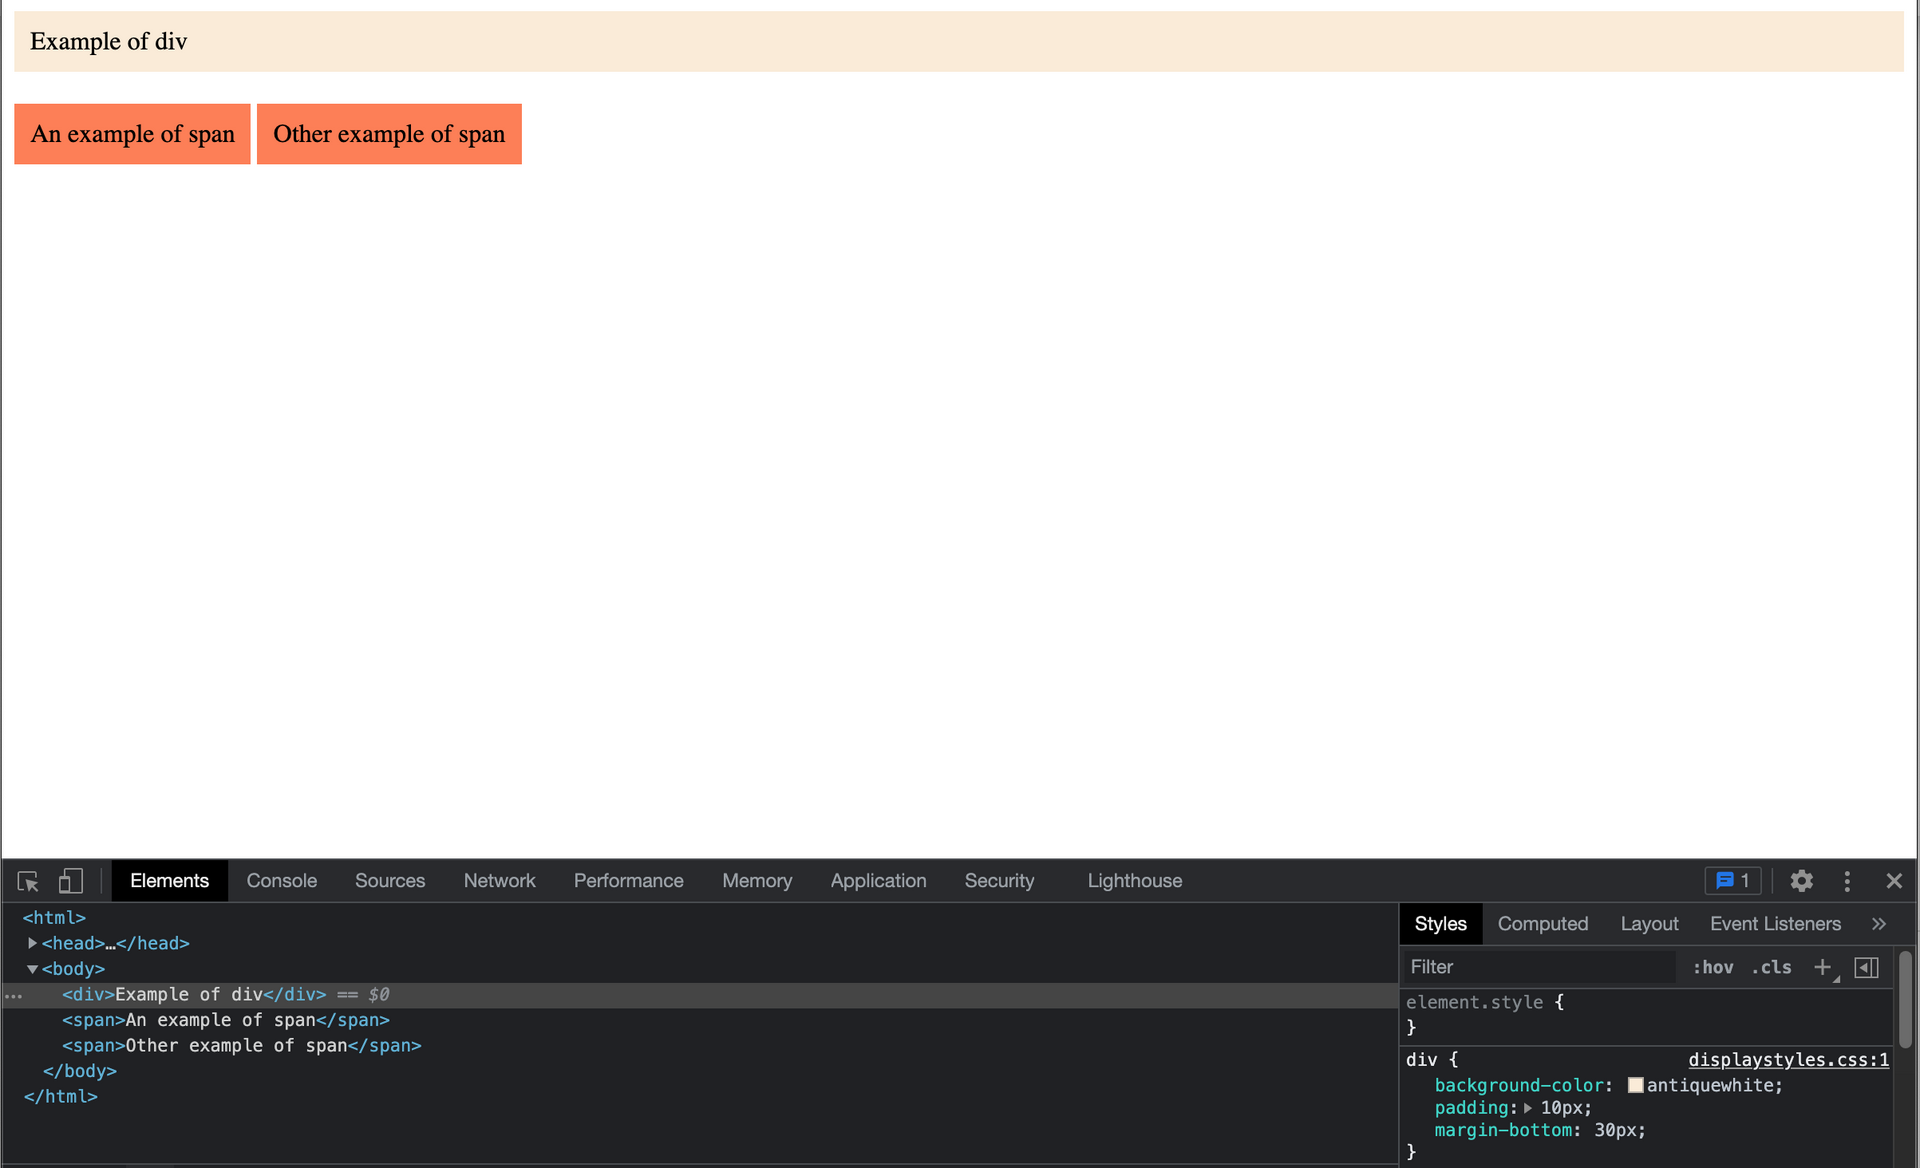Viewport: 1920px width, 1168px height.
Task: Switch to the Console tab
Action: click(282, 881)
